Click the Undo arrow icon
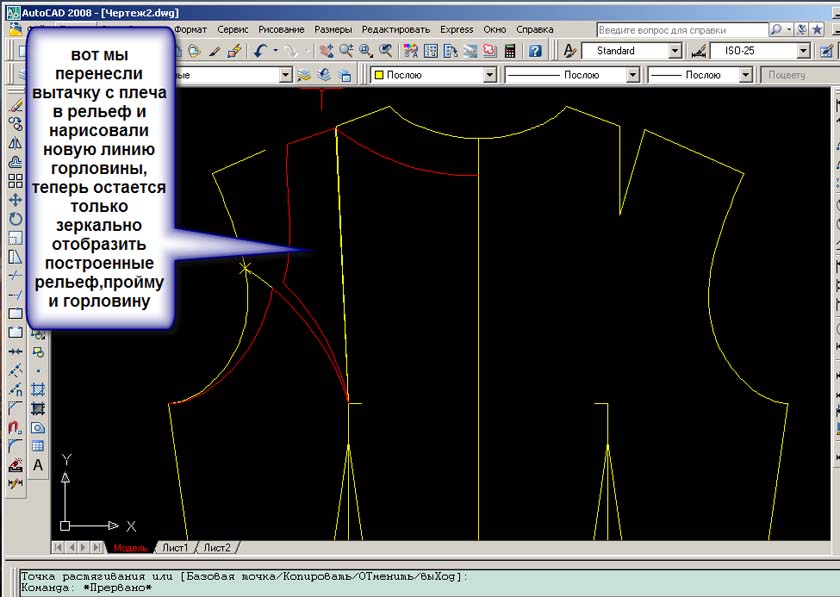The width and height of the screenshot is (840, 597). tap(261, 50)
